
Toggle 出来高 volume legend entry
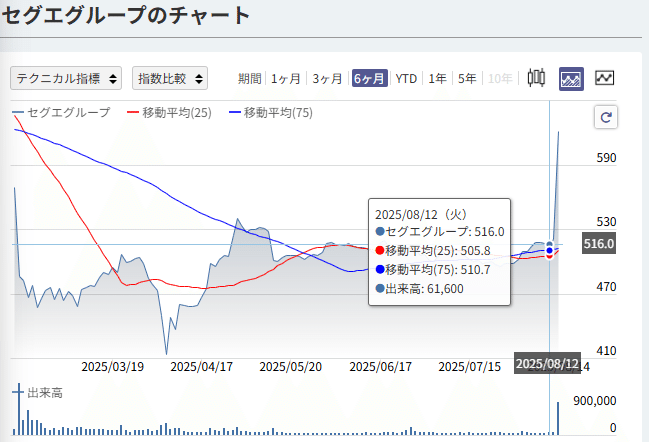[x=38, y=392]
